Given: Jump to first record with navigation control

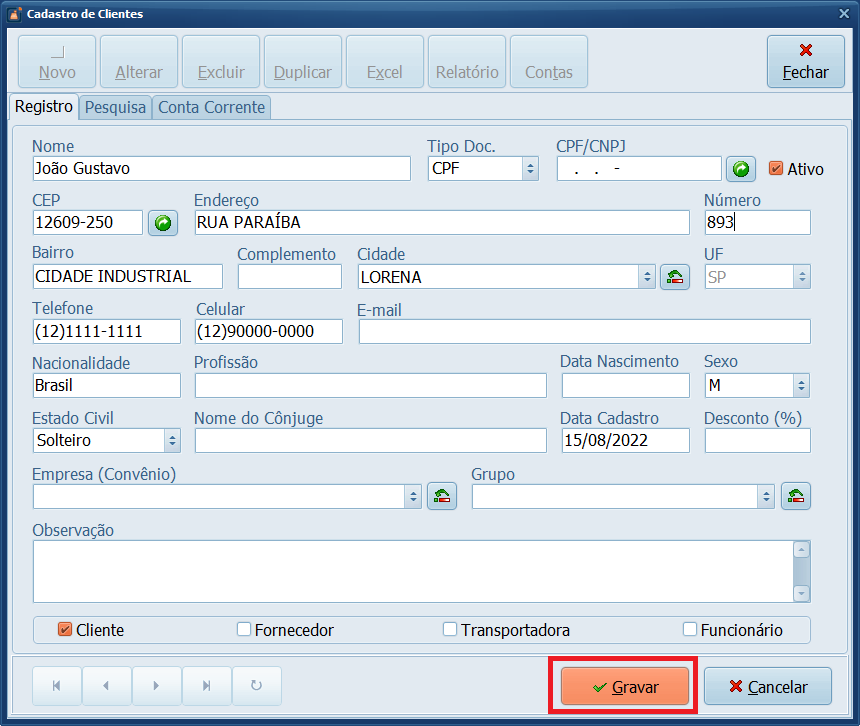Looking at the screenshot, I should pos(57,686).
